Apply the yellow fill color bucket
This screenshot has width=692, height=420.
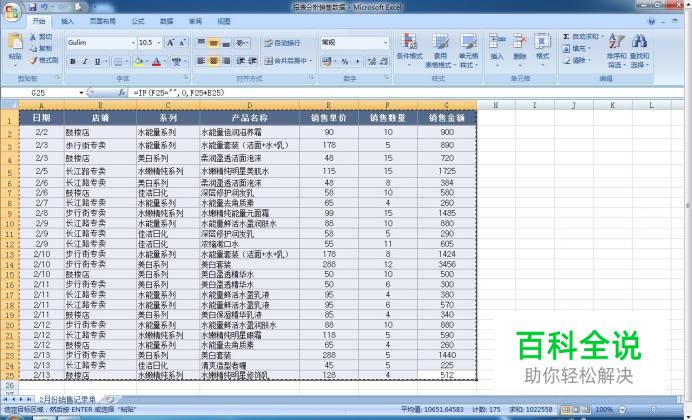(138, 62)
